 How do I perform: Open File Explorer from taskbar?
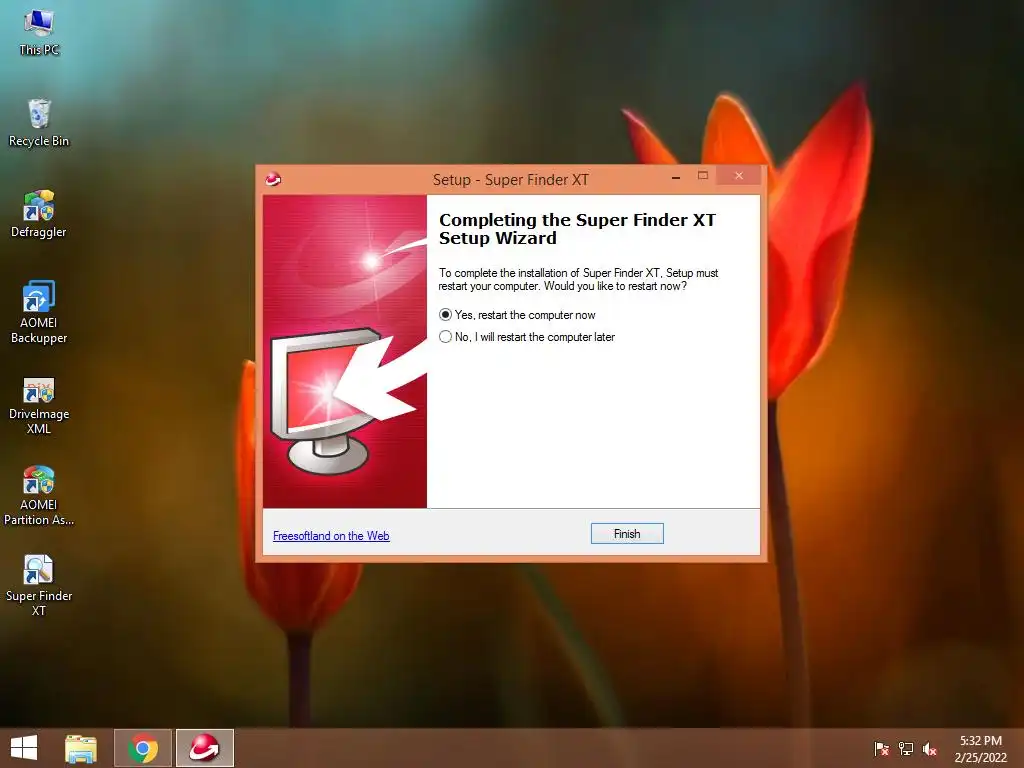(81, 748)
